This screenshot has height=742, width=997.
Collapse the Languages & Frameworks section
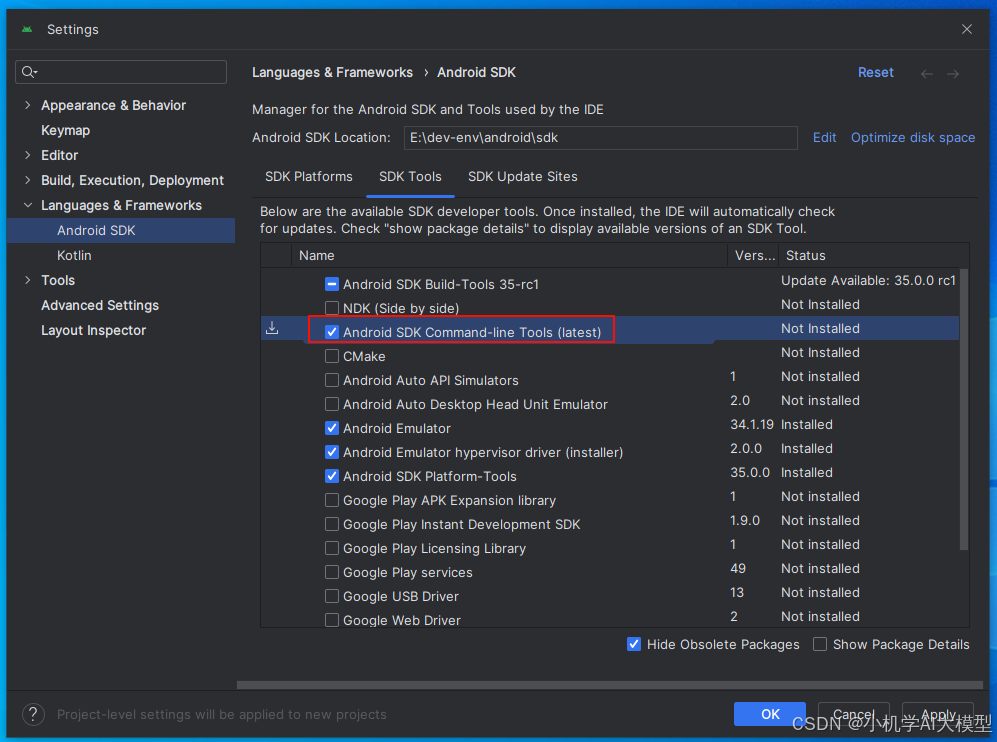[x=27, y=205]
